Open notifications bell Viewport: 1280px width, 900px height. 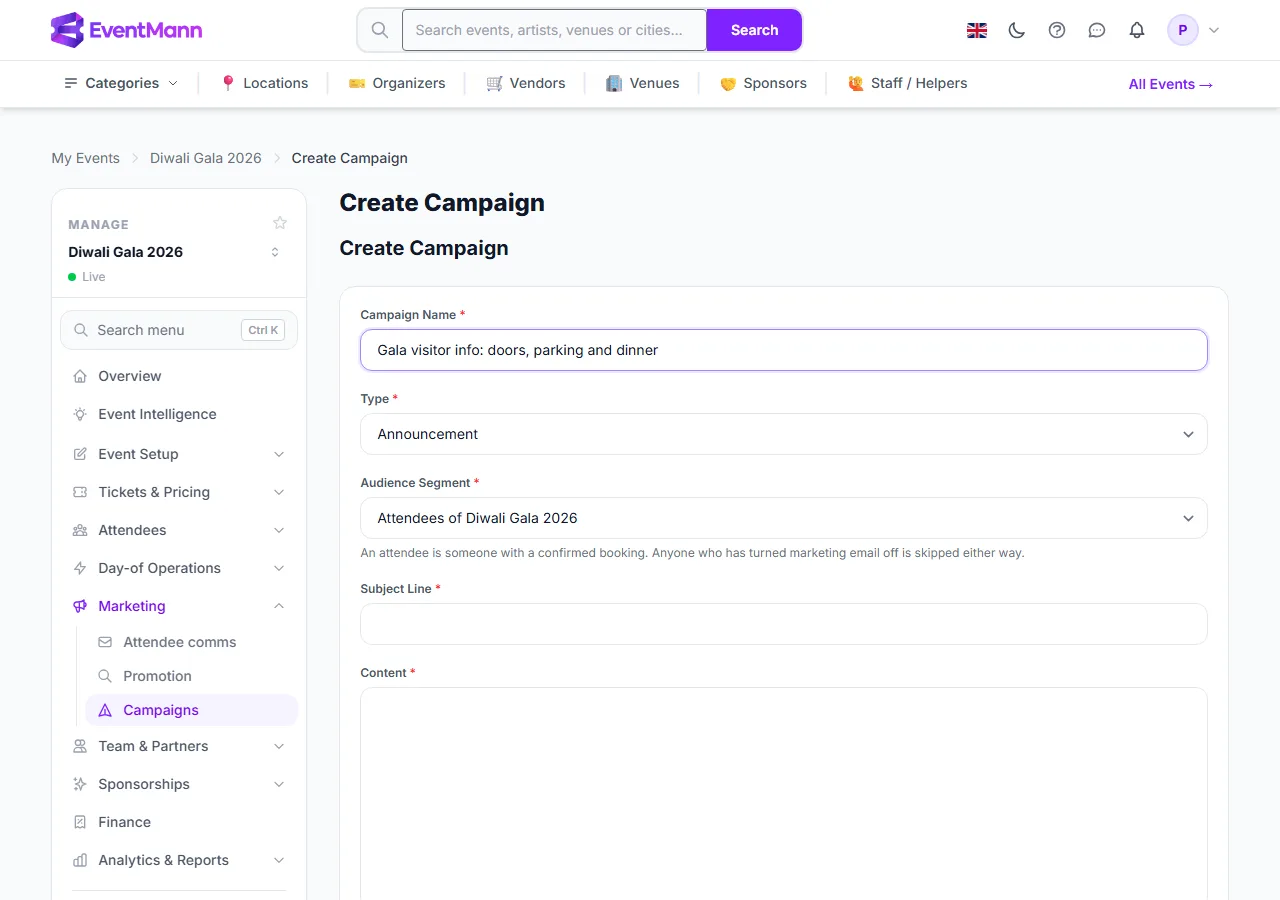[1137, 30]
